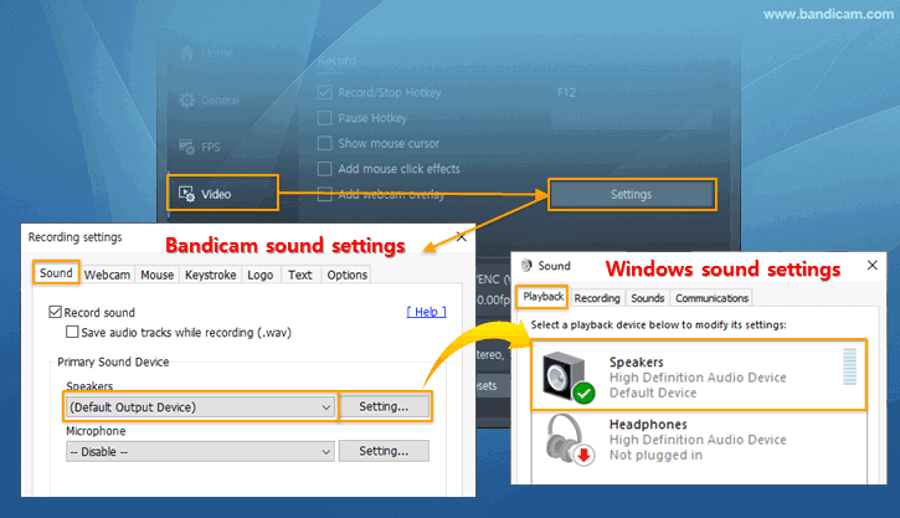The height and width of the screenshot is (518, 900).
Task: Click 'Primary Sound Device' group label
Action: pos(113,362)
